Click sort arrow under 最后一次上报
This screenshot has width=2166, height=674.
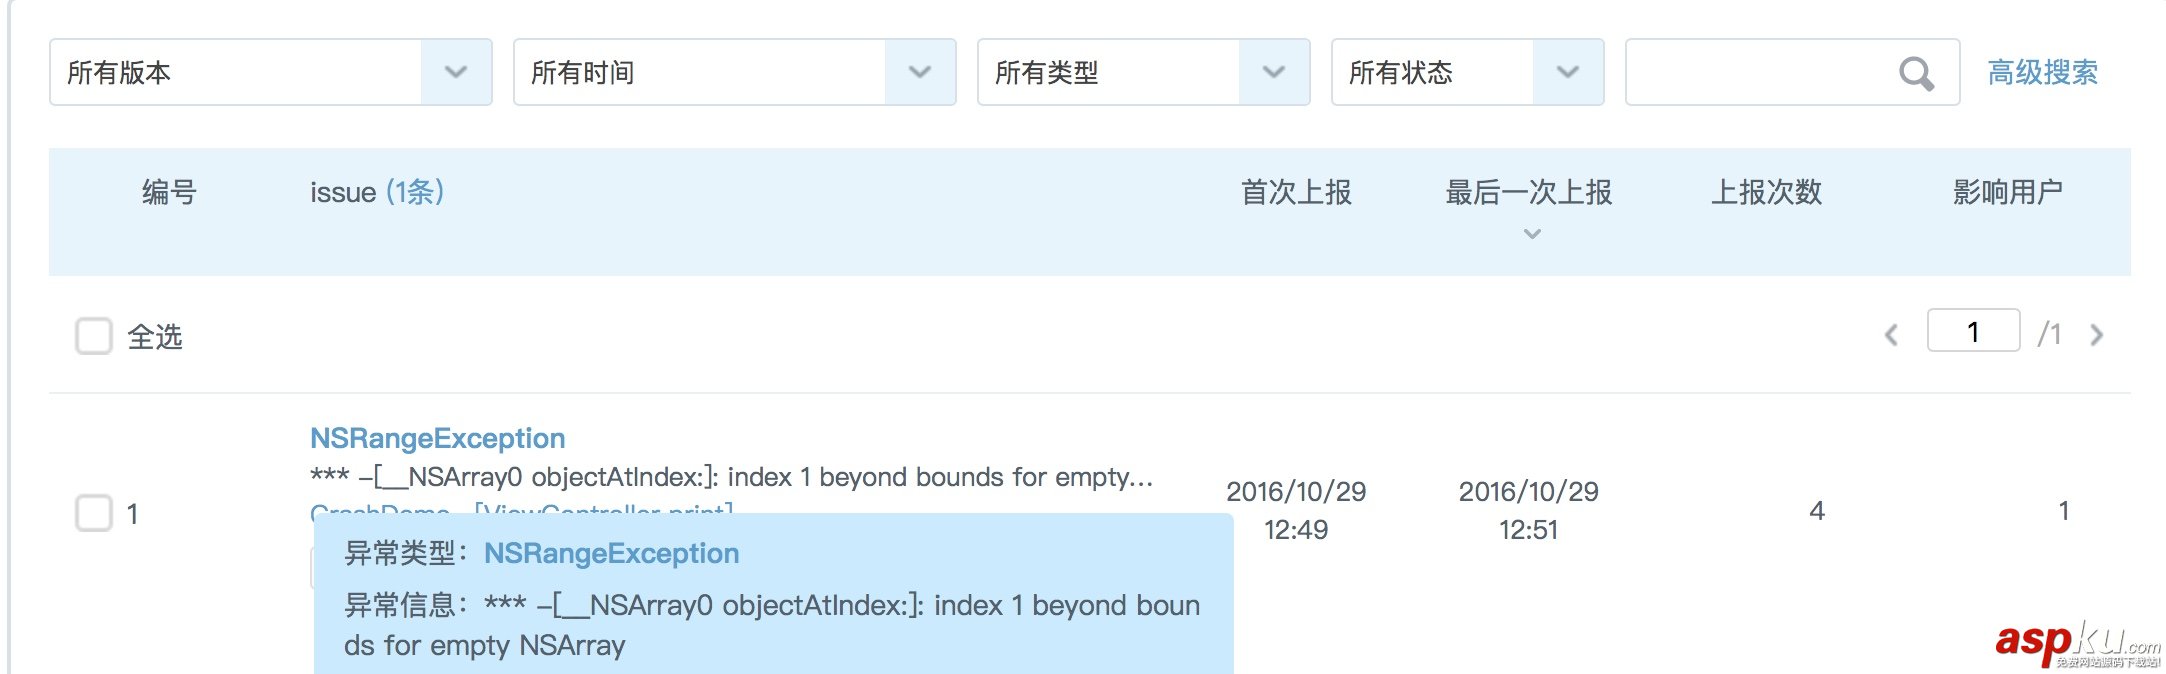(x=1531, y=234)
